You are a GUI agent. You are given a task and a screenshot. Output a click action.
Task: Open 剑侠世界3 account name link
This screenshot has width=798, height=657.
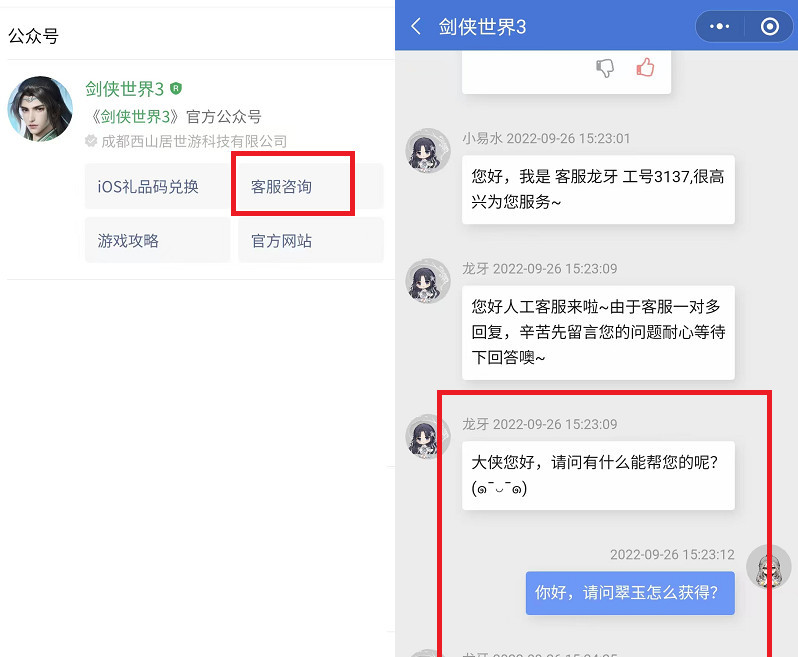124,89
